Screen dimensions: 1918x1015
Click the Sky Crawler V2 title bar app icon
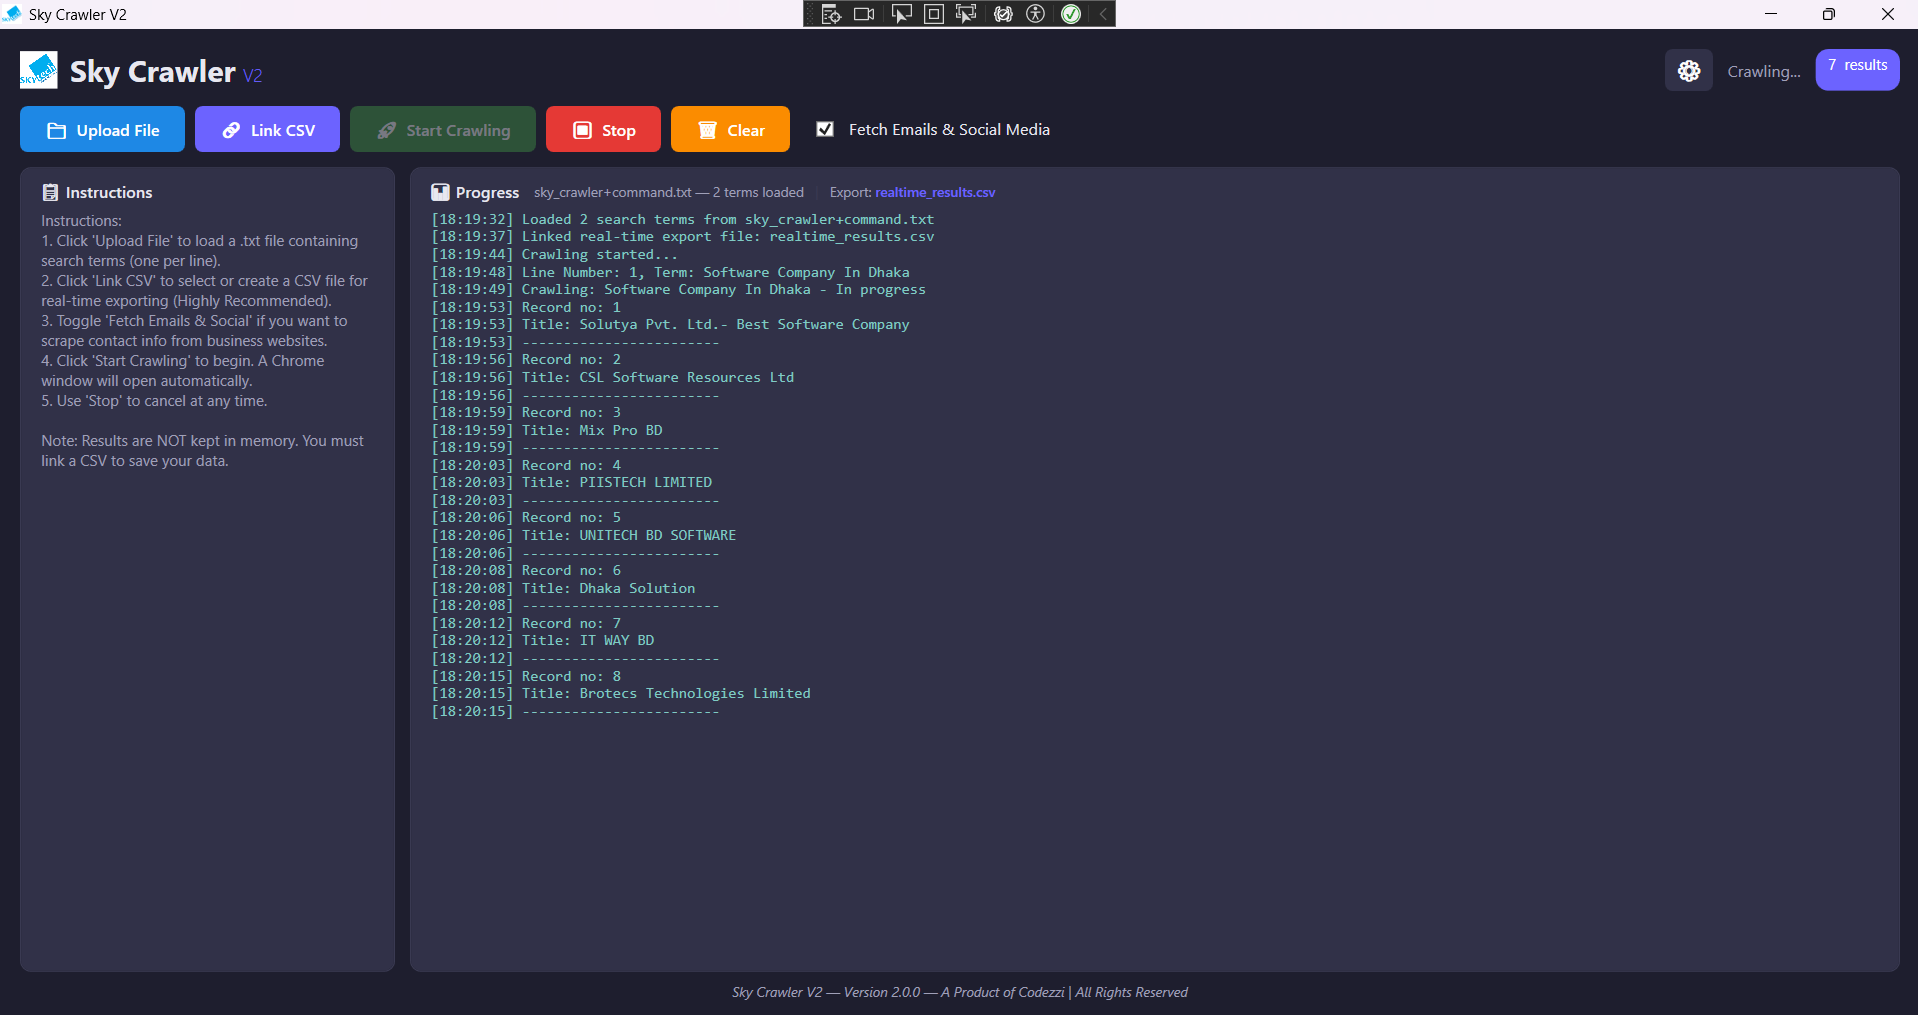[x=12, y=14]
